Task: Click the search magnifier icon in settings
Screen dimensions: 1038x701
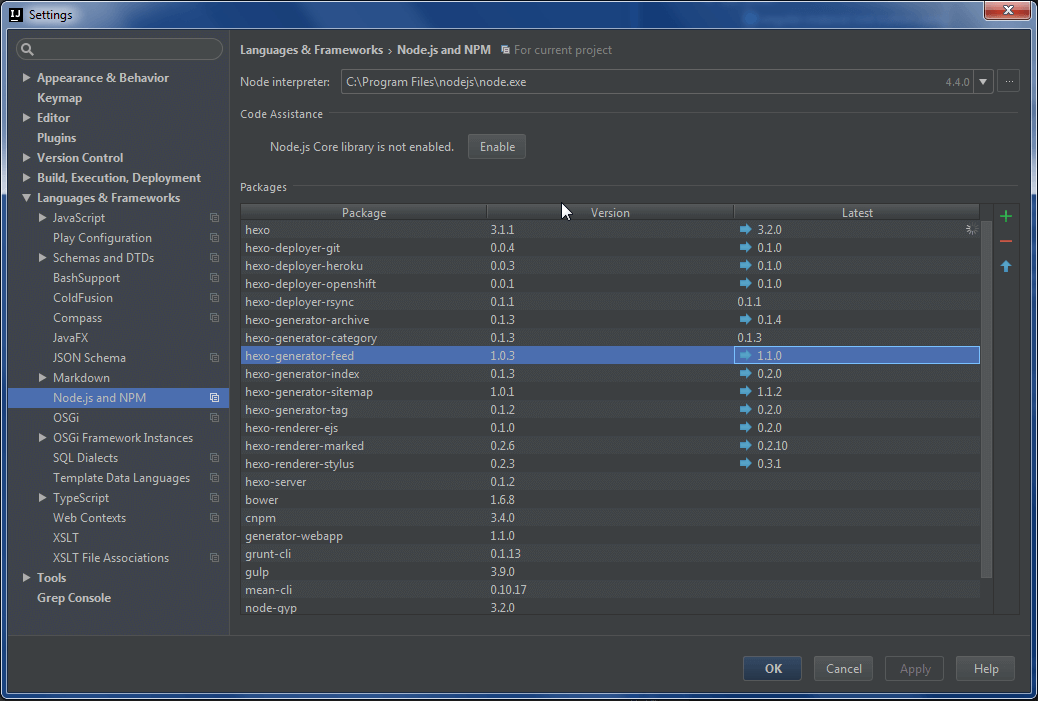Action: coord(27,49)
